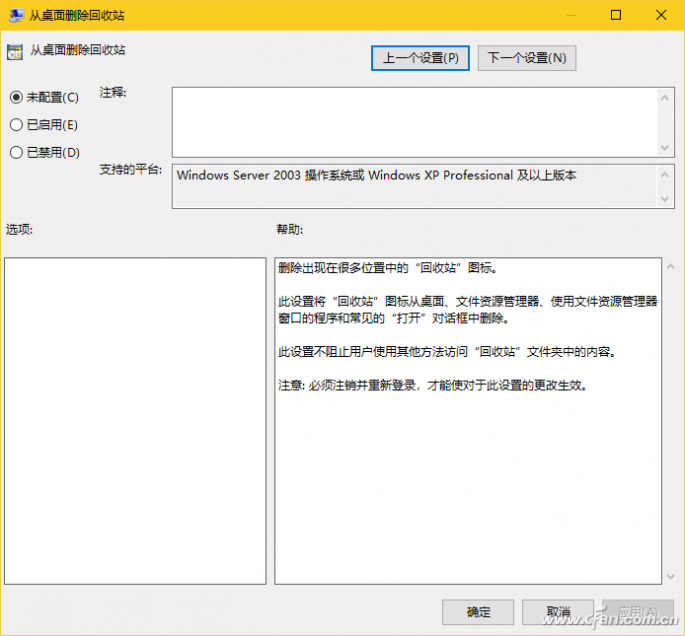Click the policy setting icon beside title
The height and width of the screenshot is (636, 685).
pos(15,52)
